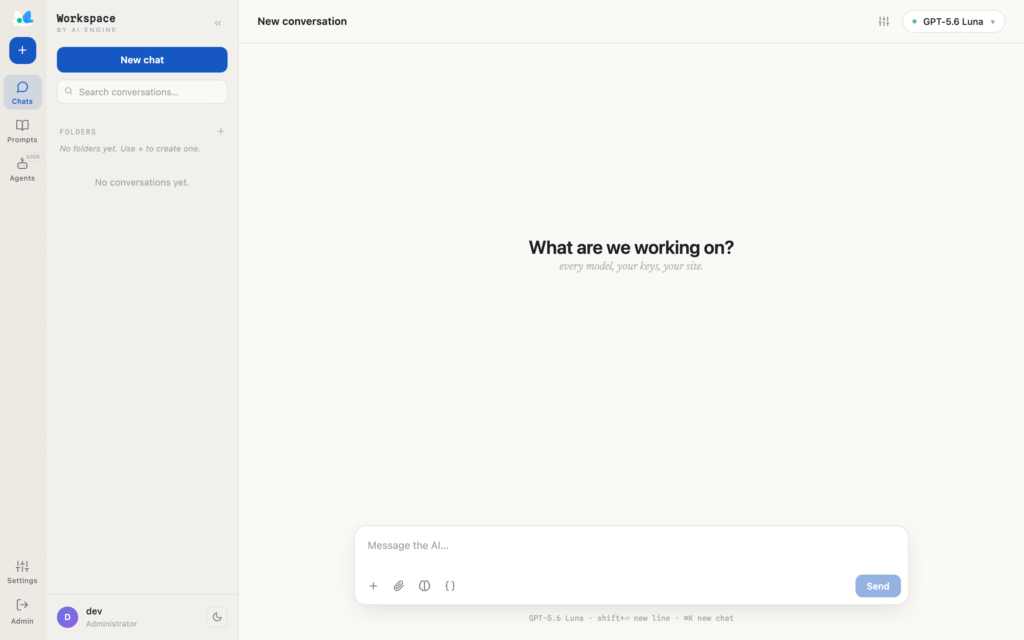Screen dimensions: 1024x640
Task: Click the Workspace heading text
Action: click(x=86, y=18)
